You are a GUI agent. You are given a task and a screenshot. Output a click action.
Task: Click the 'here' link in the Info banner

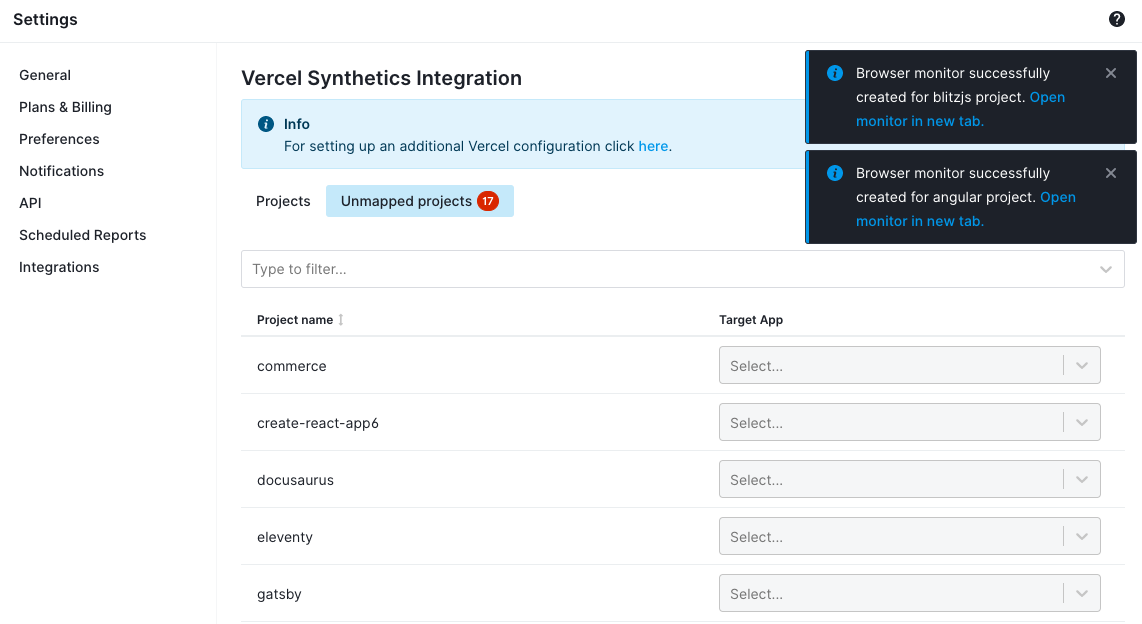click(x=653, y=146)
